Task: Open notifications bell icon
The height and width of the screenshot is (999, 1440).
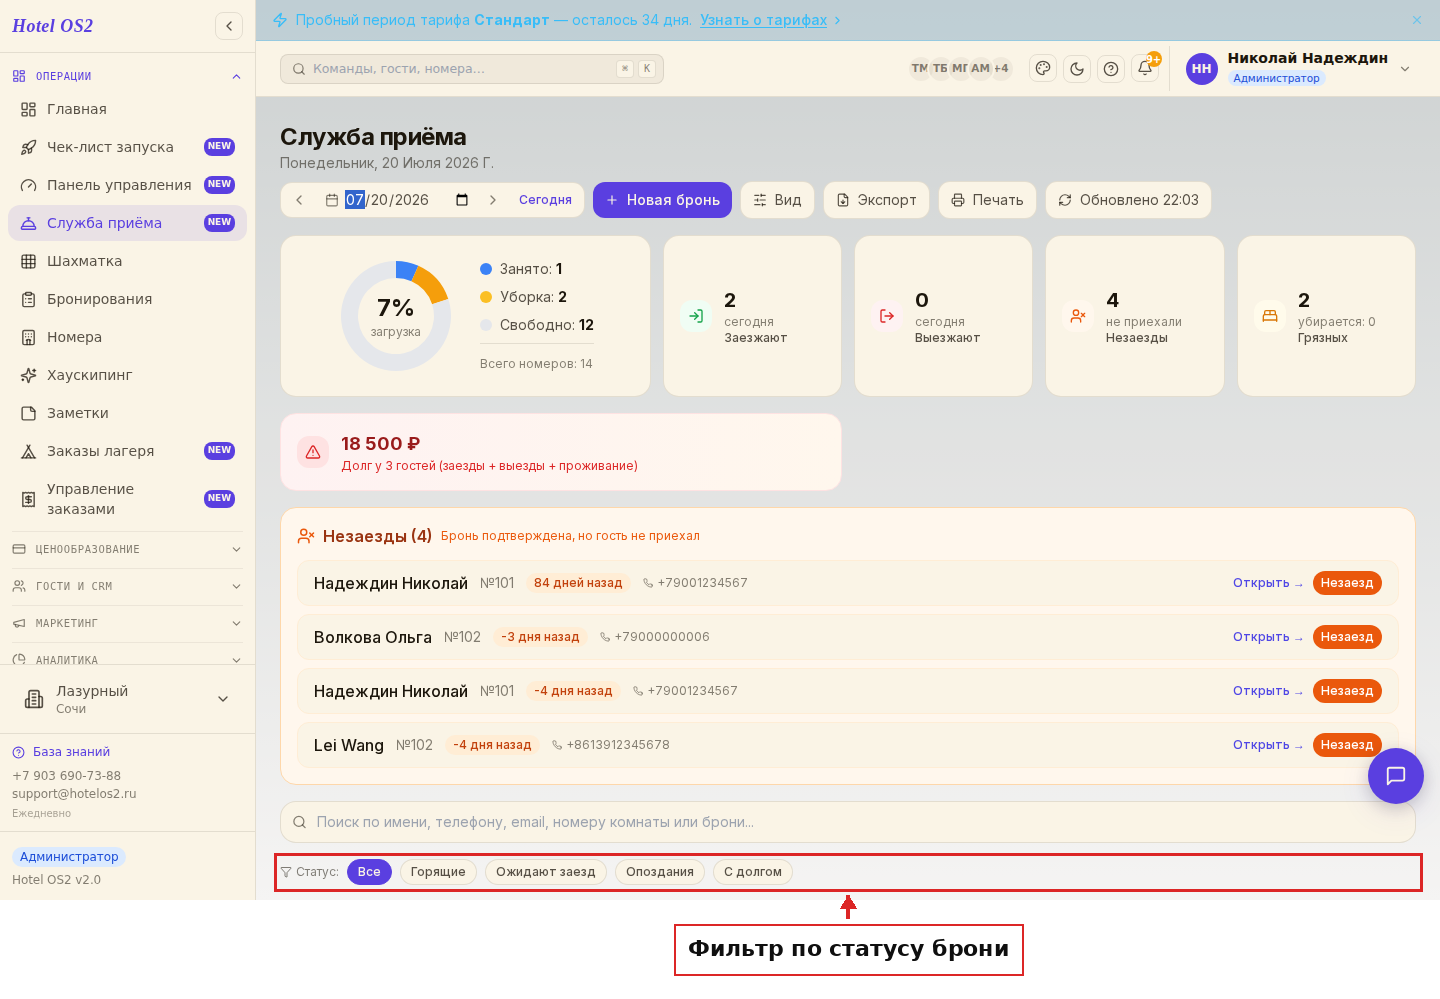Action: tap(1145, 68)
